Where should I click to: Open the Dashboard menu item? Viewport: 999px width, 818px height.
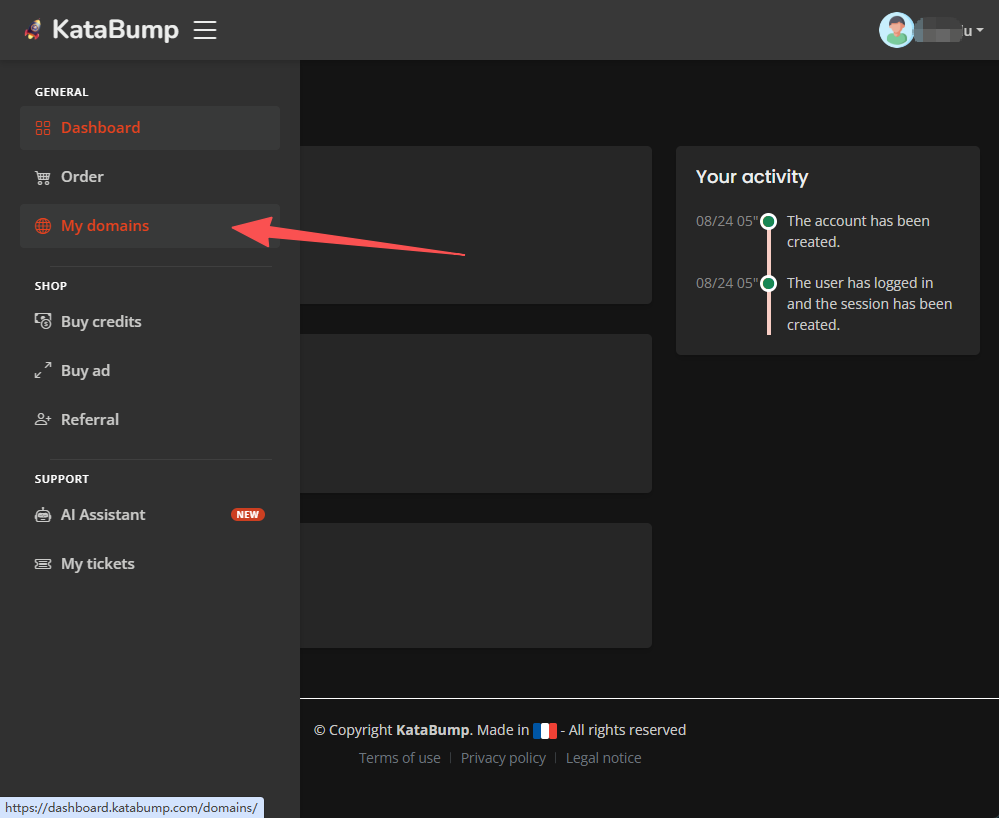tap(150, 128)
